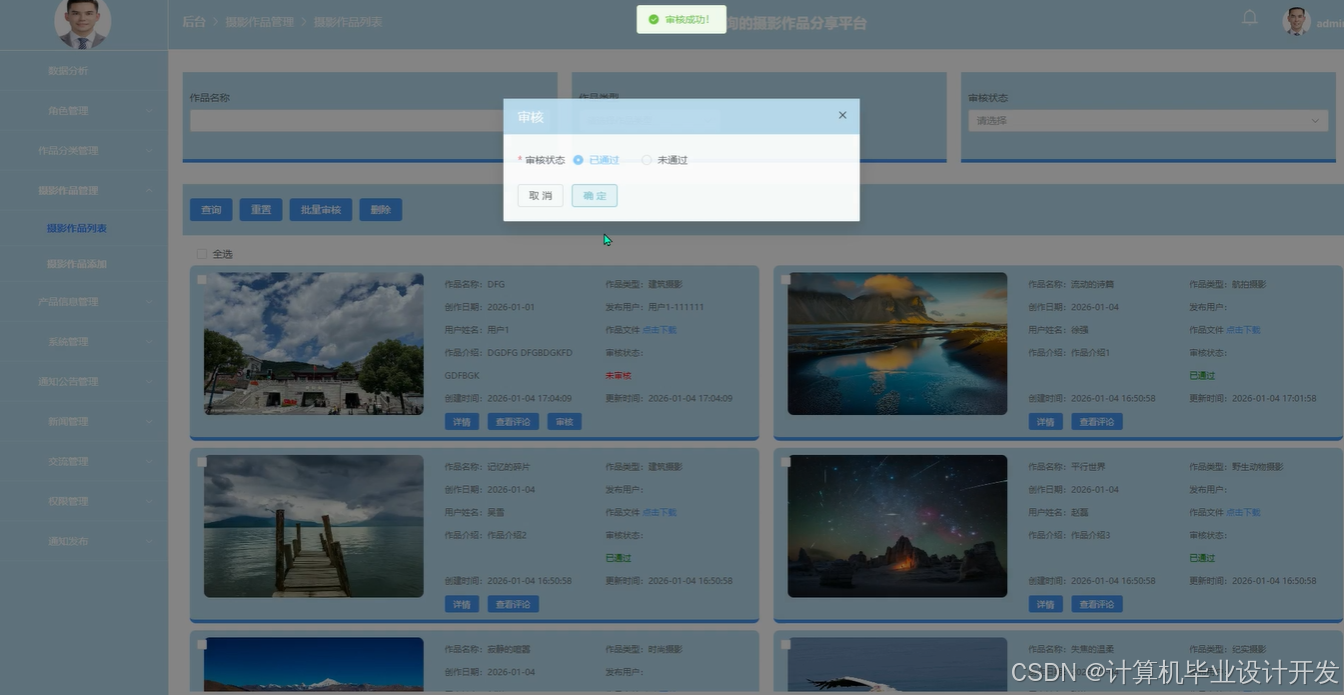This screenshot has width=1344, height=695.
Task: Confirm the review with the 确定 button
Action: [x=594, y=195]
